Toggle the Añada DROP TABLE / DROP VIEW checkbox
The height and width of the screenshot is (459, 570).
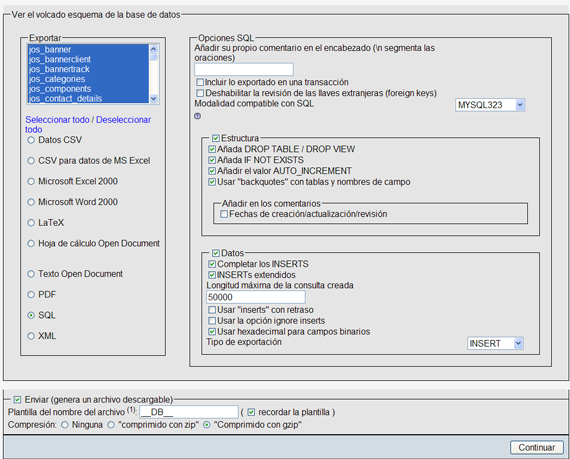212,149
